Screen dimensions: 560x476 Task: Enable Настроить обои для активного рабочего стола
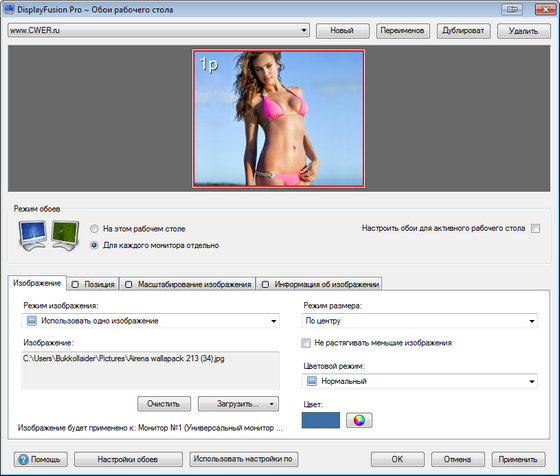pyautogui.click(x=535, y=228)
